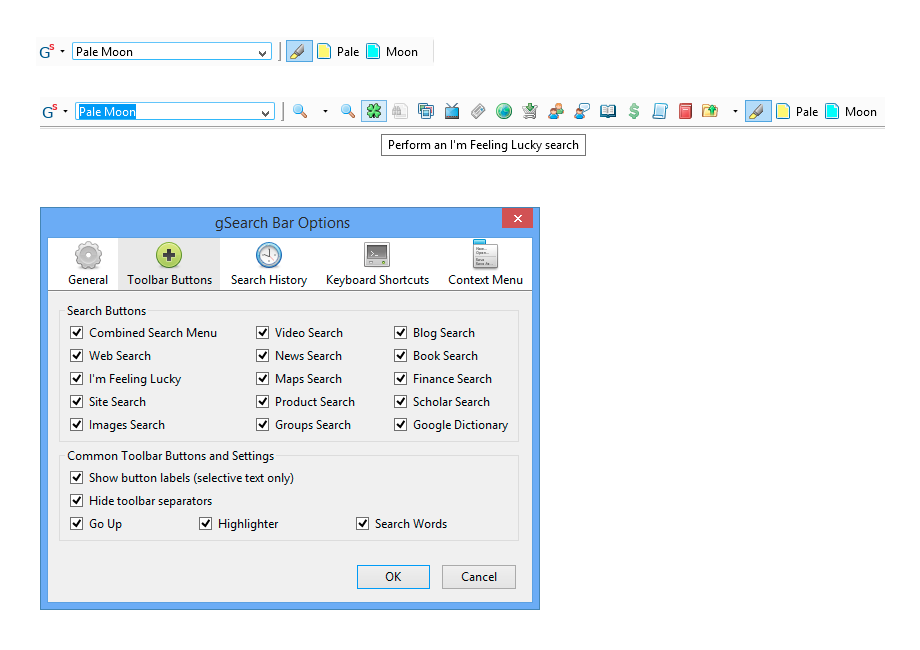Toggle the Highlighter in the compact toolbar
The height and width of the screenshot is (650, 920).
point(299,51)
